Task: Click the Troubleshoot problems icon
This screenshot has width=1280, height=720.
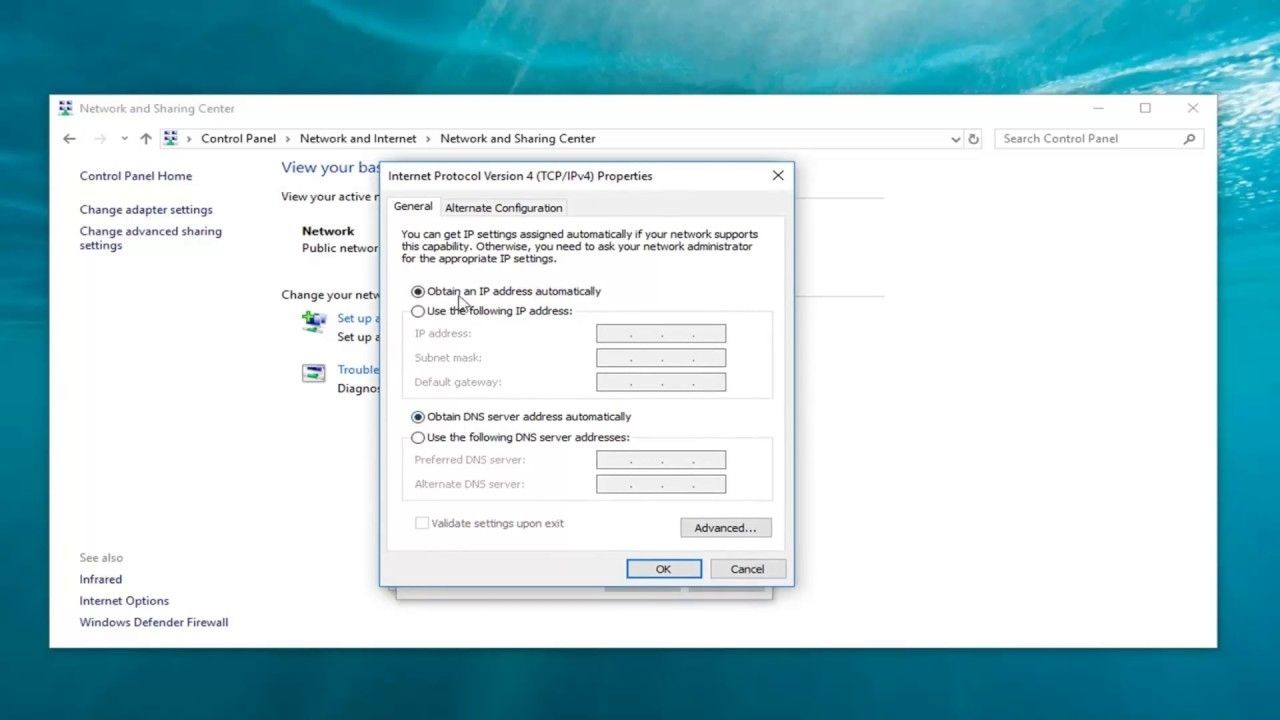Action: 314,374
